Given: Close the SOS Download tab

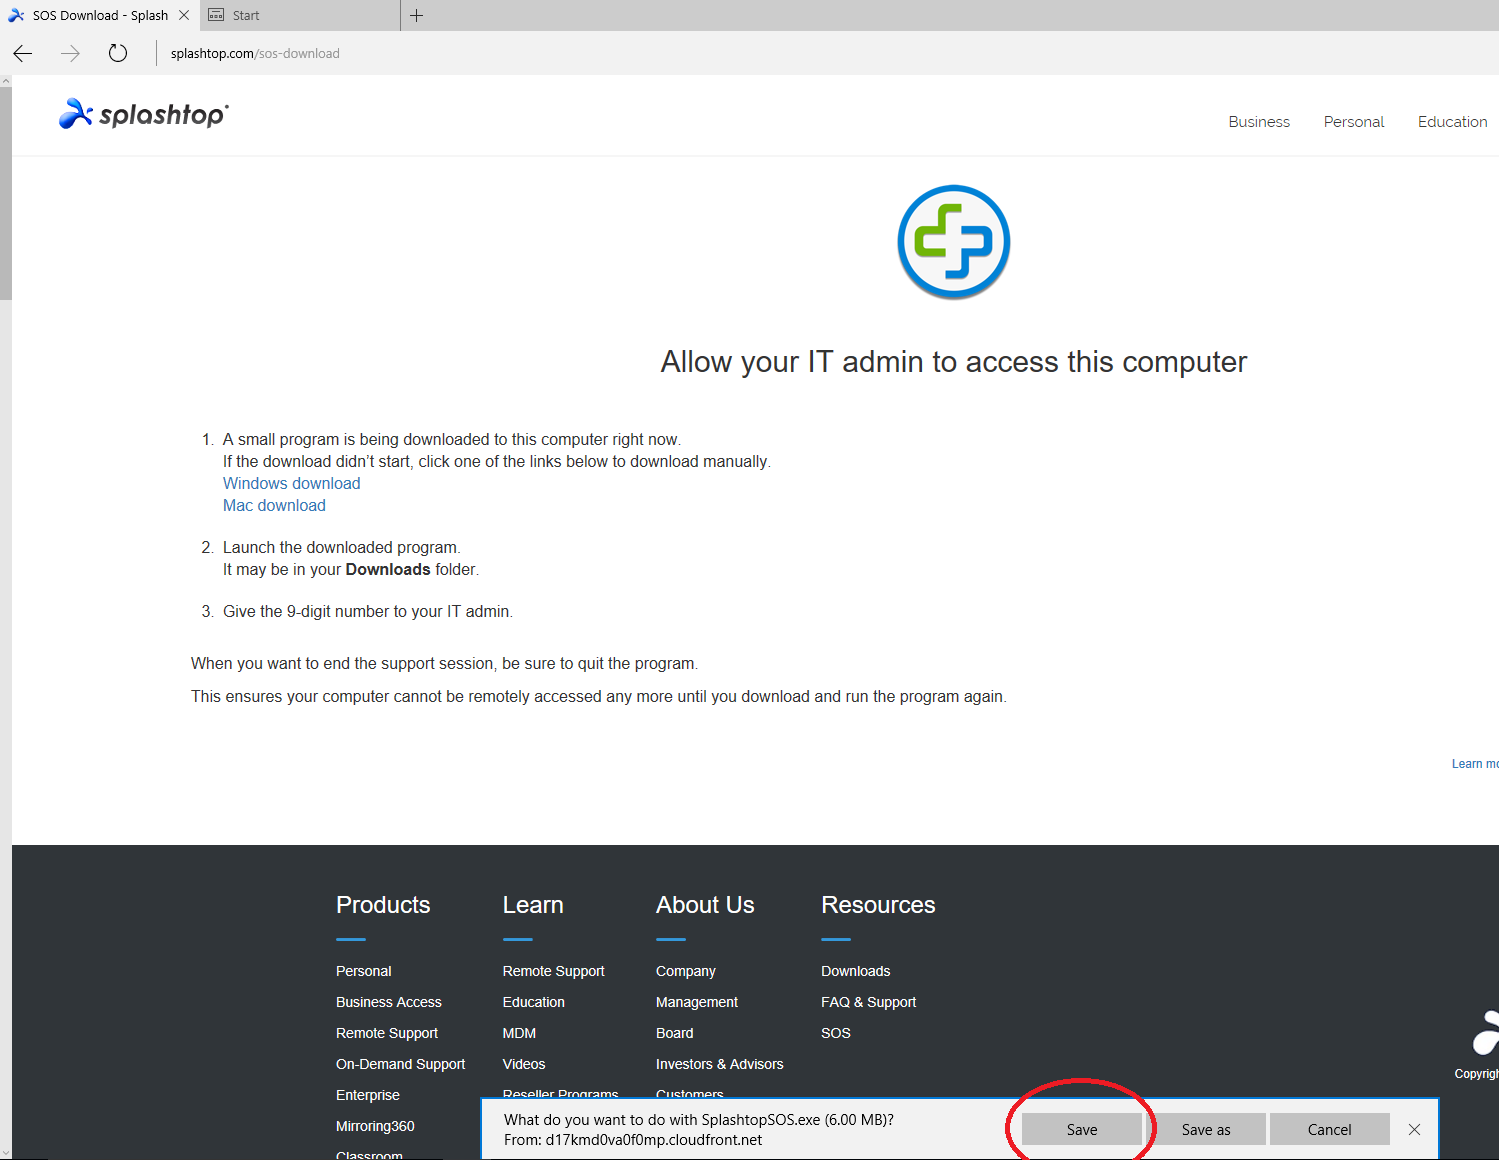Looking at the screenshot, I should tap(184, 15).
